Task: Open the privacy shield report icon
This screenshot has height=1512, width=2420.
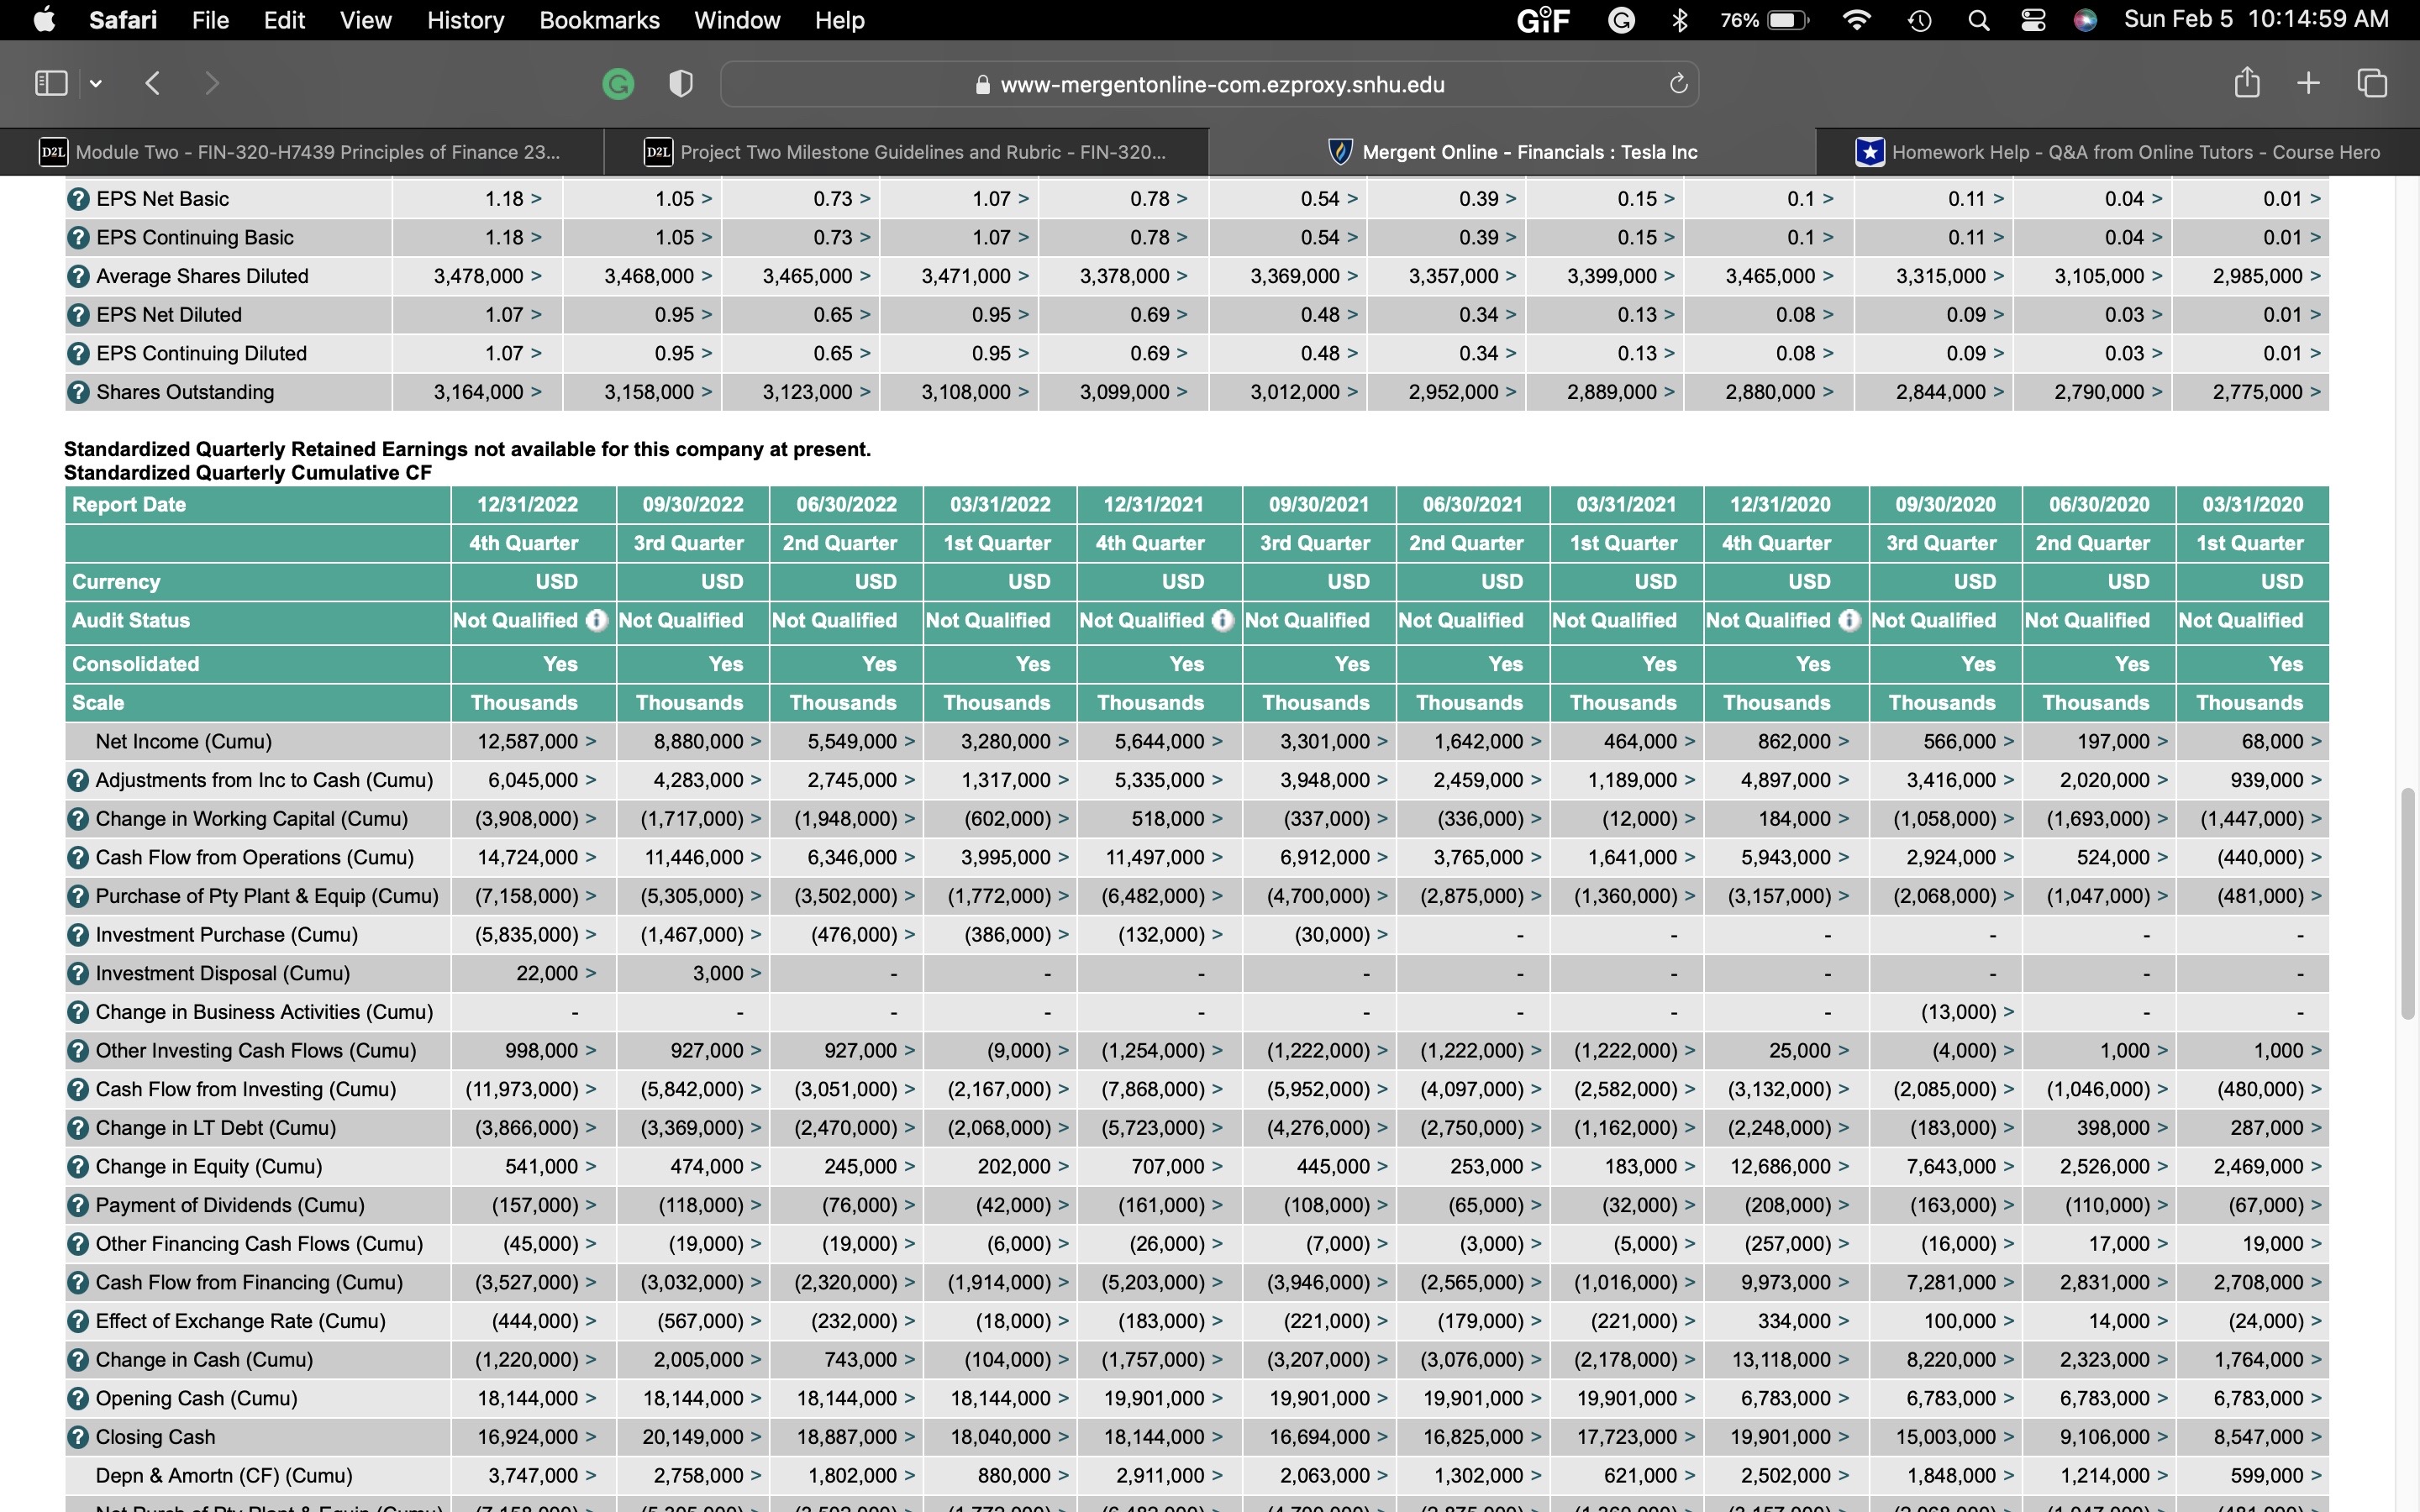Action: [681, 84]
